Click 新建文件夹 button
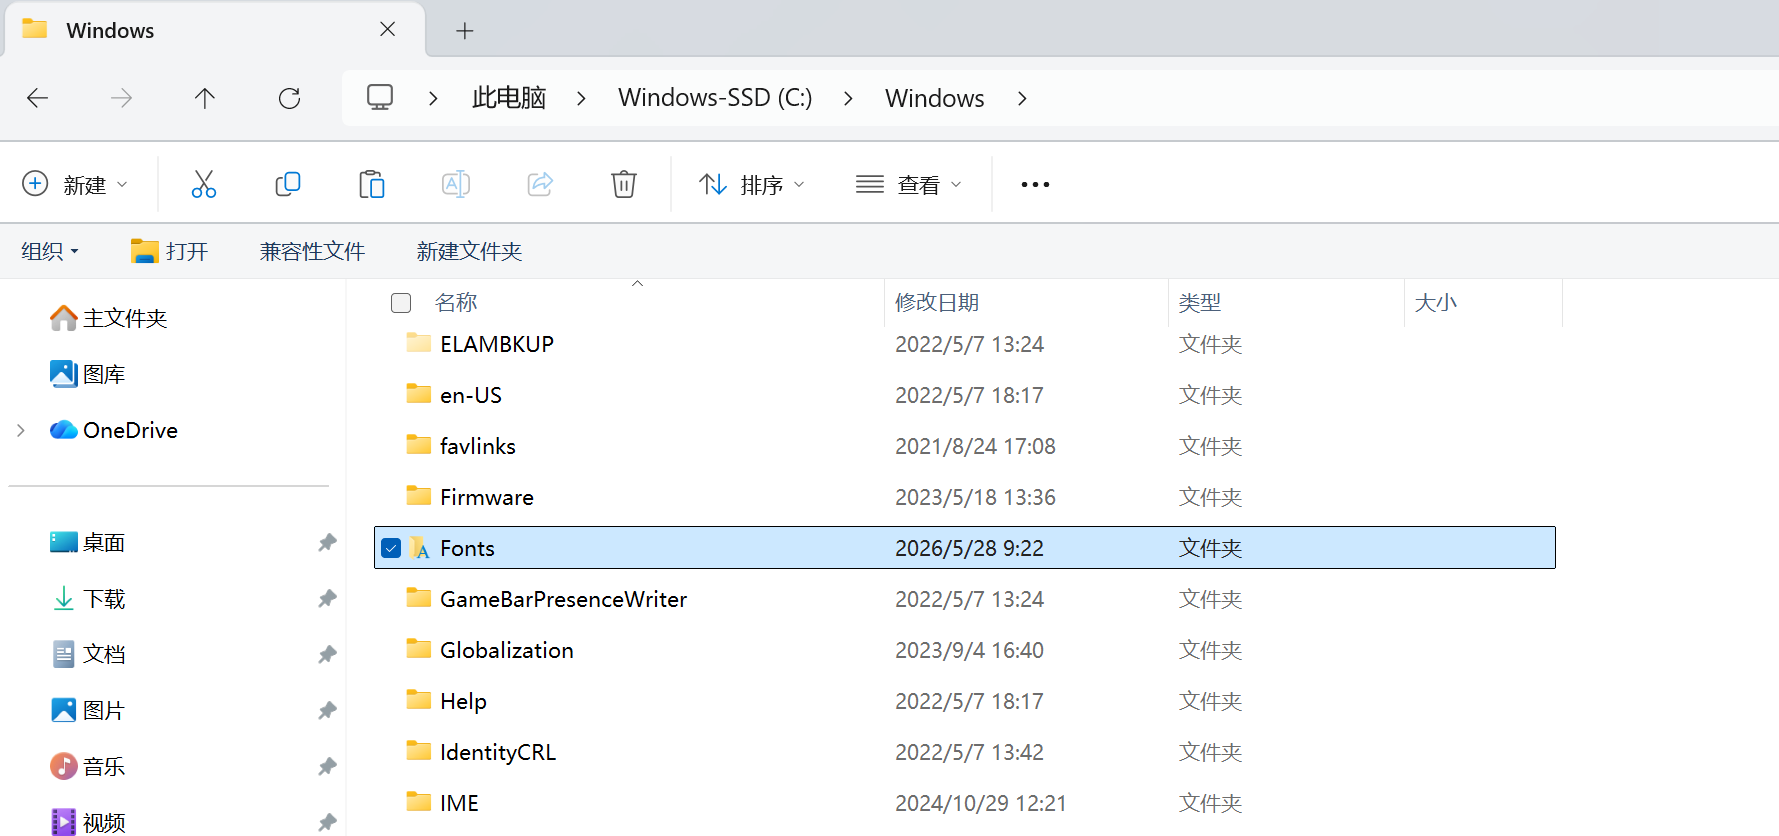 pos(469,251)
